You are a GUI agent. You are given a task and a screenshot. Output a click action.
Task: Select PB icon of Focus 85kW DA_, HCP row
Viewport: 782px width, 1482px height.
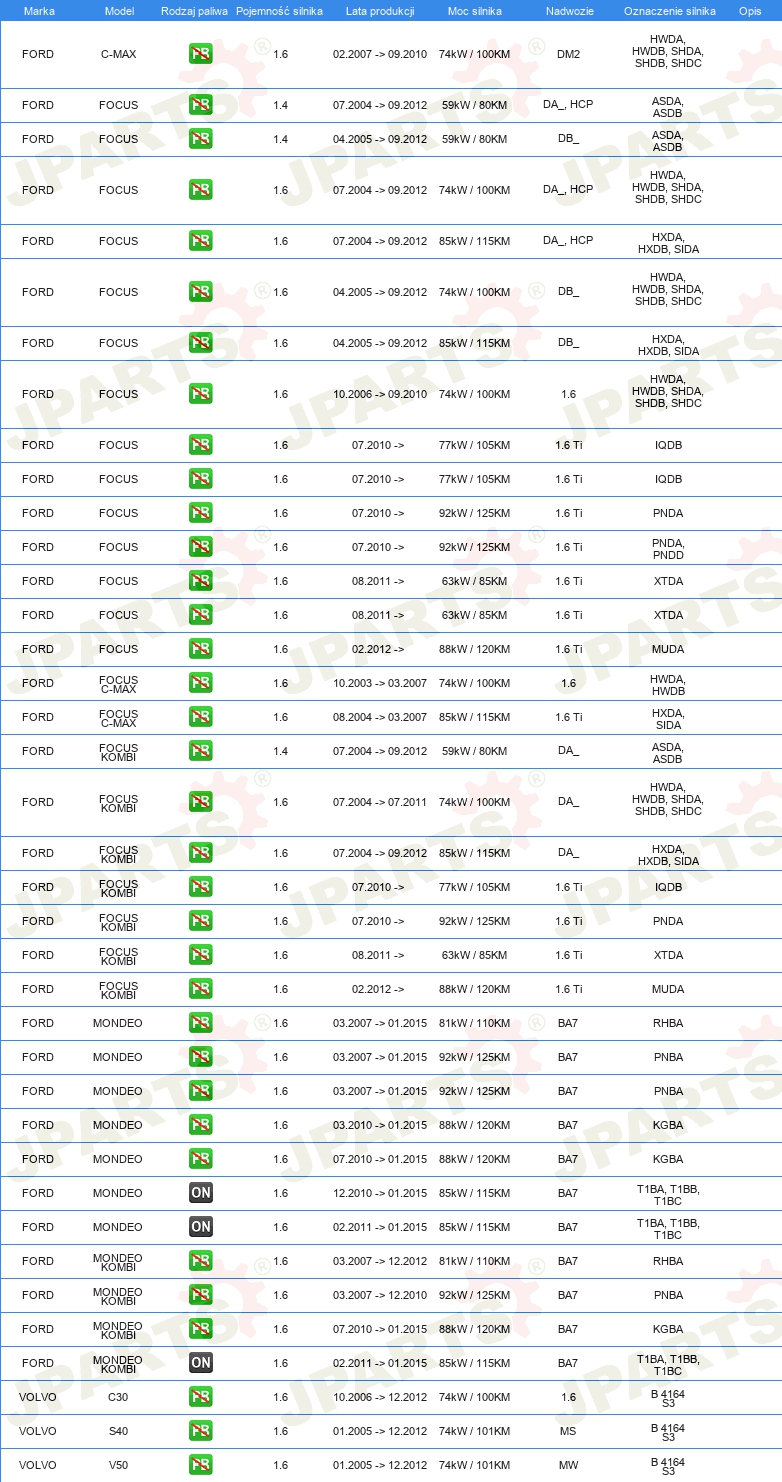(201, 241)
